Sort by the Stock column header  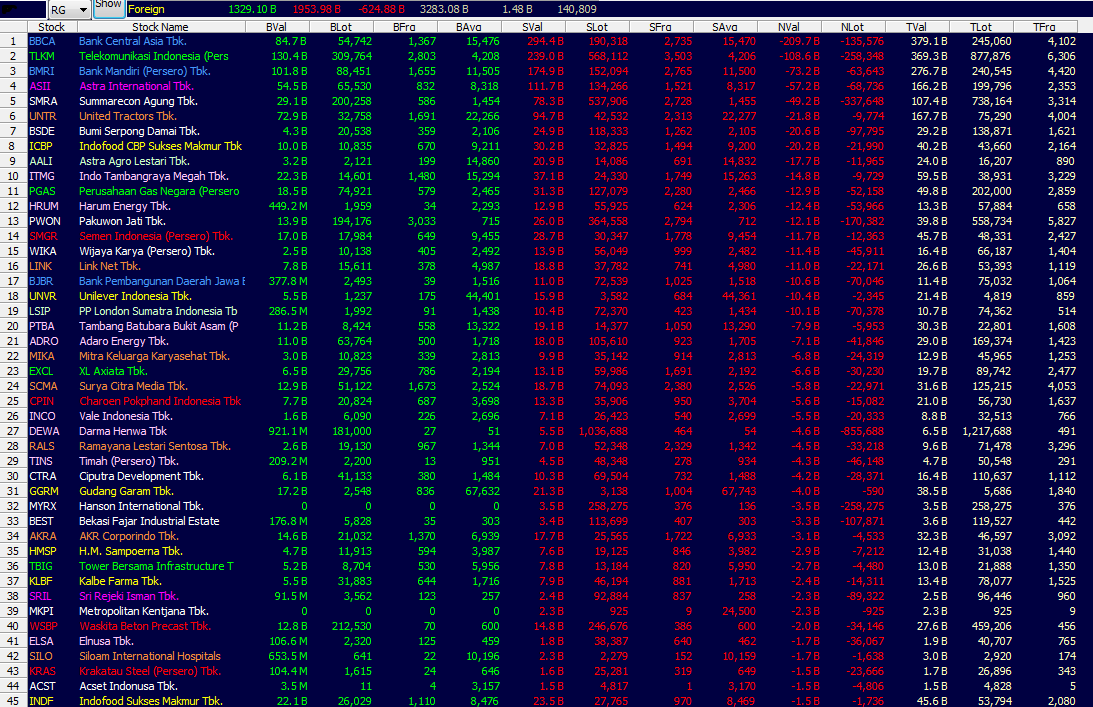(x=52, y=27)
